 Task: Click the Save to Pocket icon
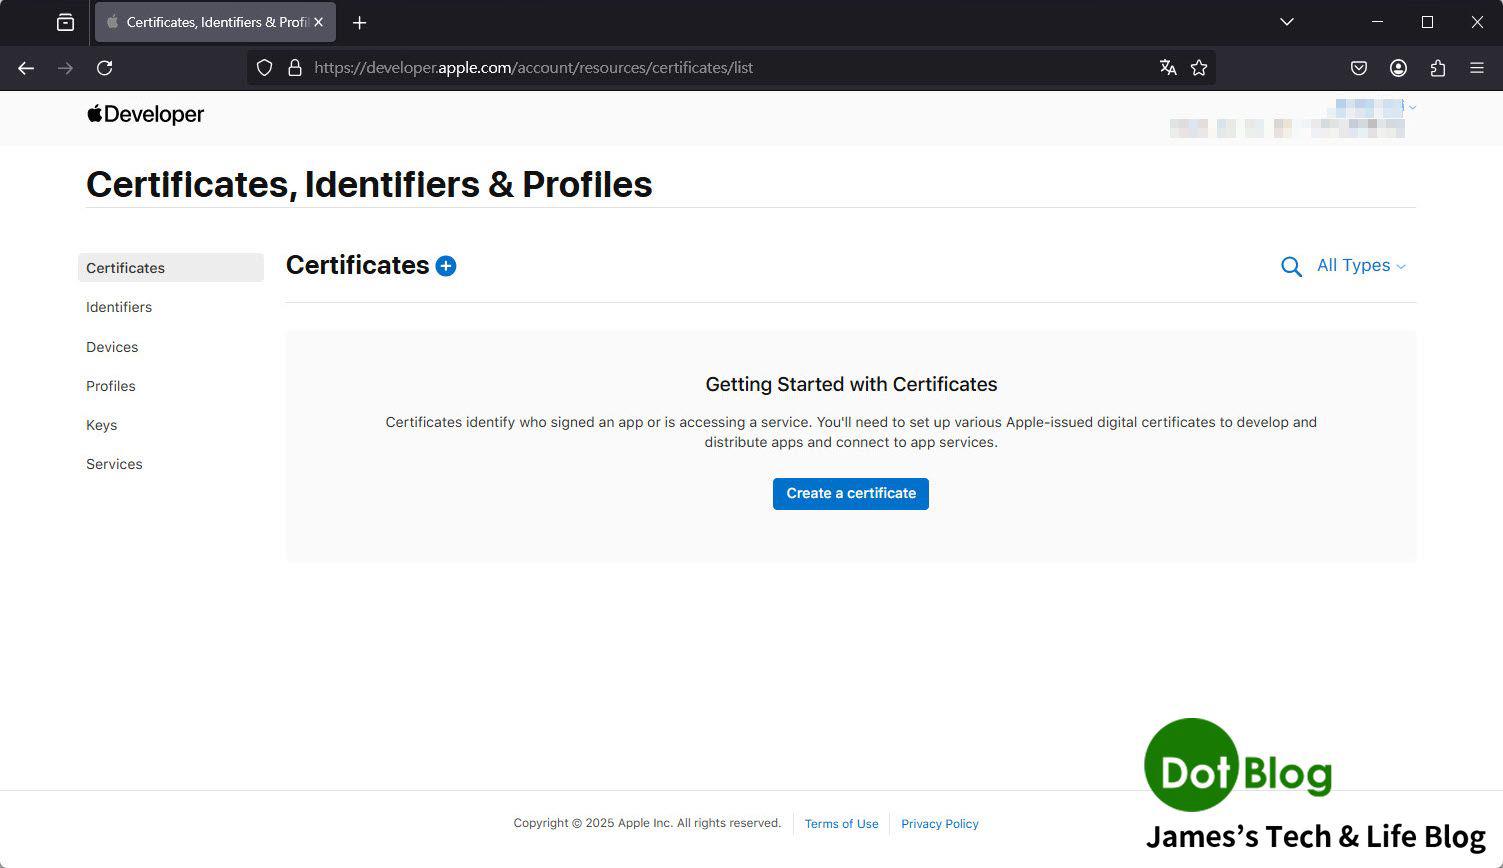[x=1358, y=68]
